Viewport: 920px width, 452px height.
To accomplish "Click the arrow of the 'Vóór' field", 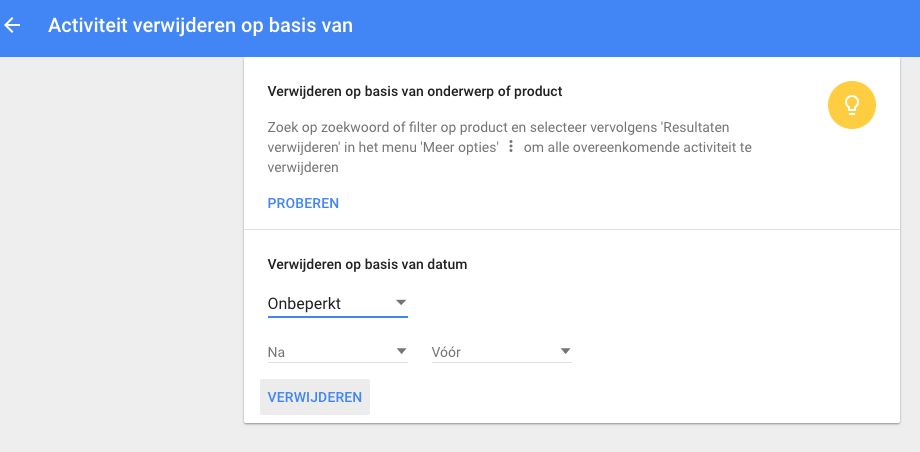I will [x=565, y=351].
